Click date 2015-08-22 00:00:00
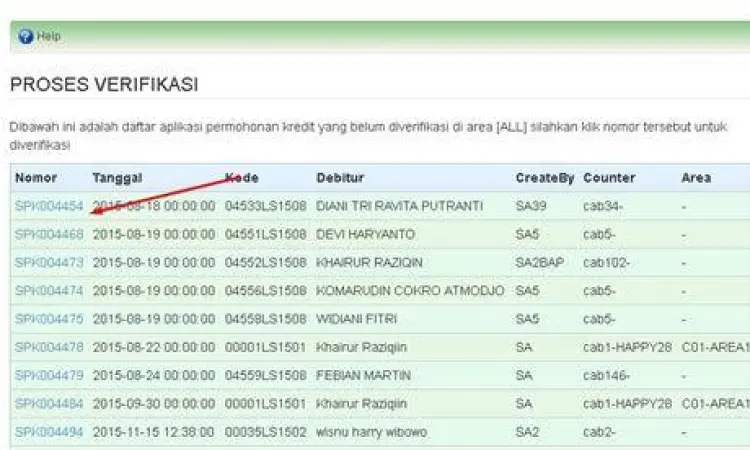The height and width of the screenshot is (450, 750). [154, 347]
